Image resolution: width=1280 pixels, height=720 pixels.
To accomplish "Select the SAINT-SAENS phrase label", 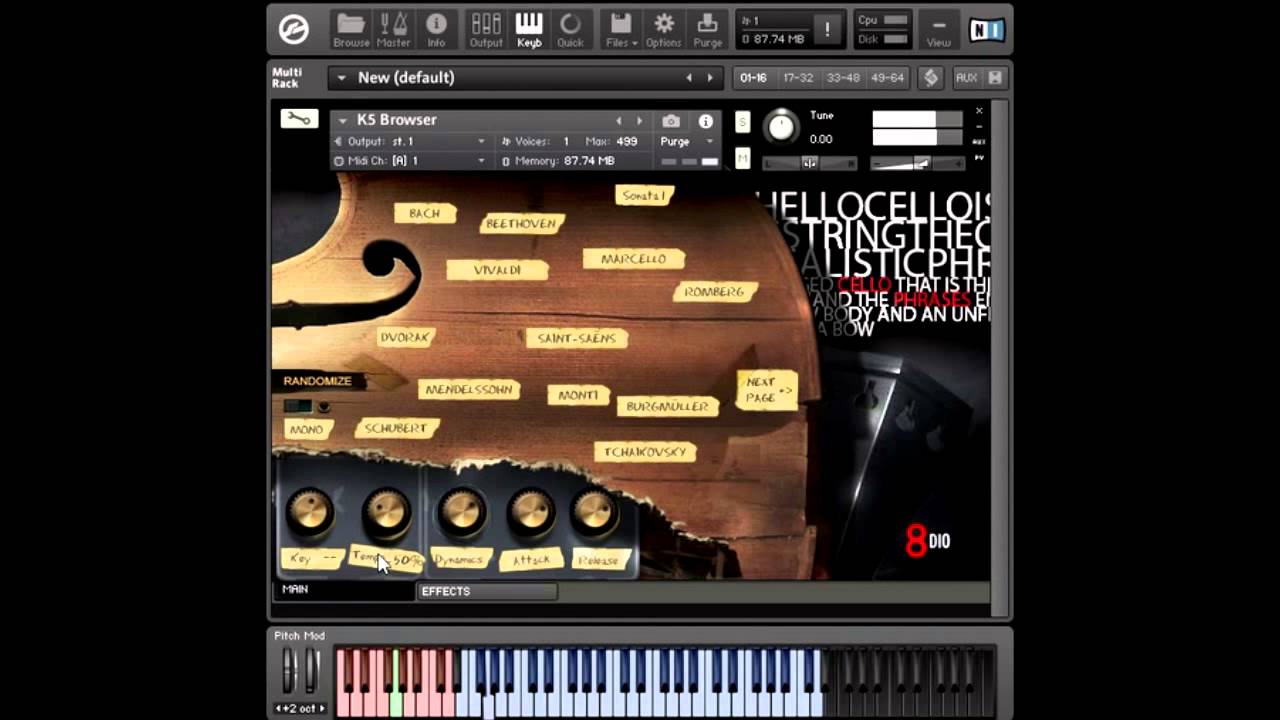I will coord(577,339).
